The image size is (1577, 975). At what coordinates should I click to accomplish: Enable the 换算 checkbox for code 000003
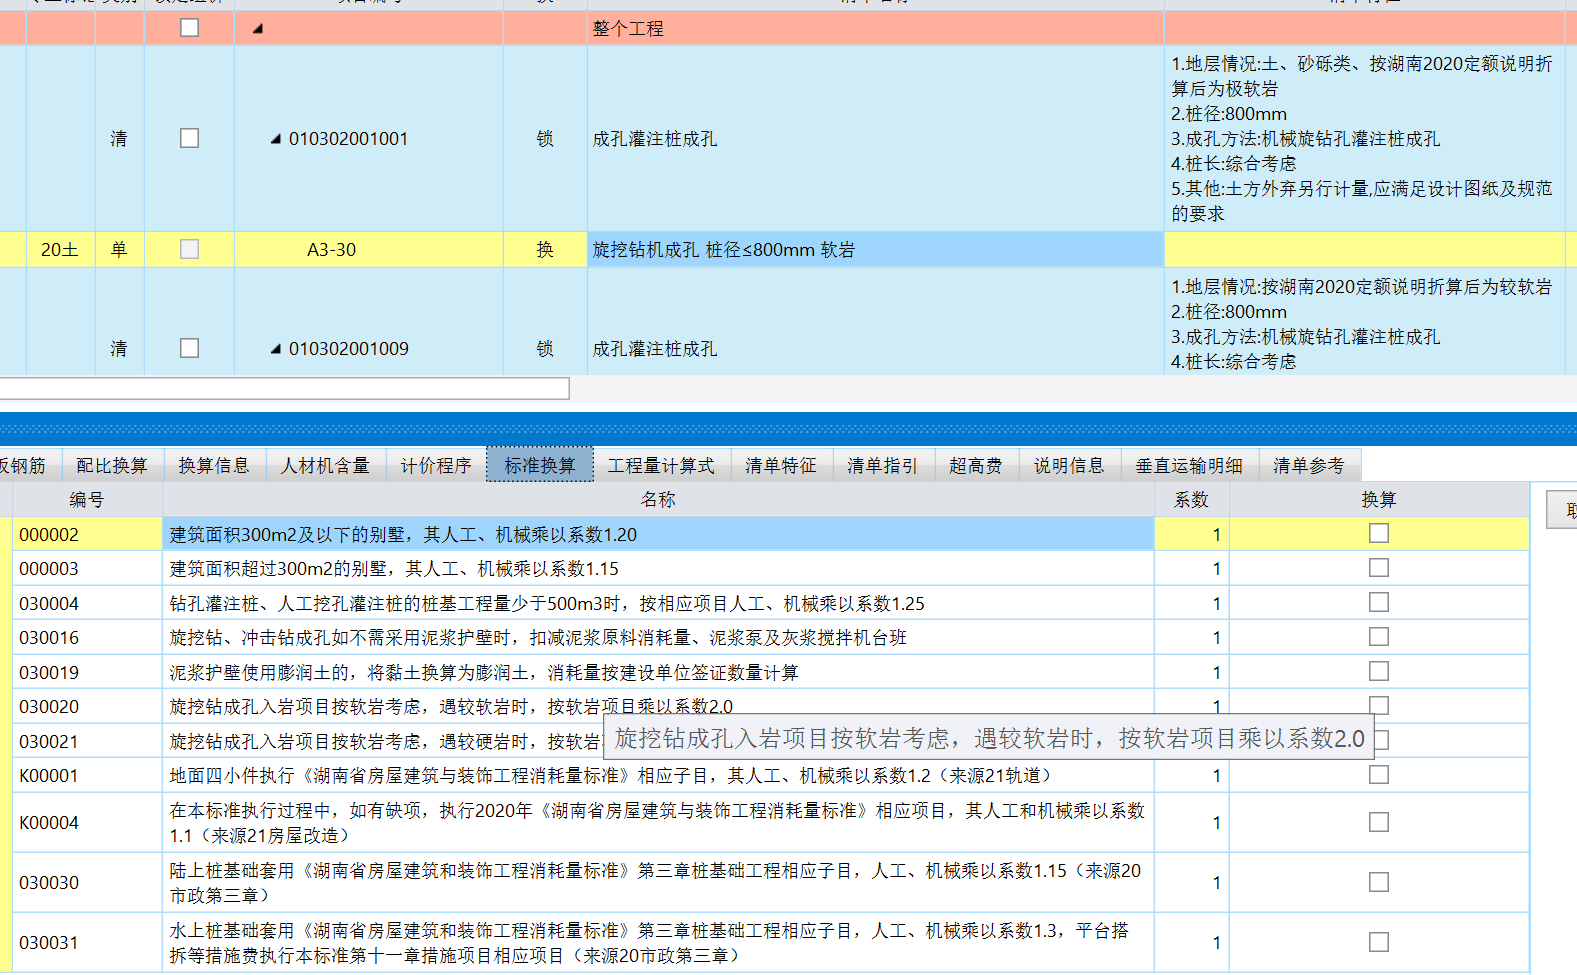(x=1379, y=568)
